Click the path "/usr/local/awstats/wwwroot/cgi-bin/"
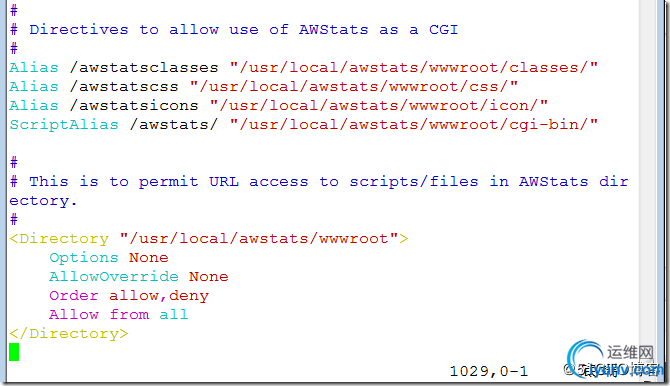 tap(414, 125)
